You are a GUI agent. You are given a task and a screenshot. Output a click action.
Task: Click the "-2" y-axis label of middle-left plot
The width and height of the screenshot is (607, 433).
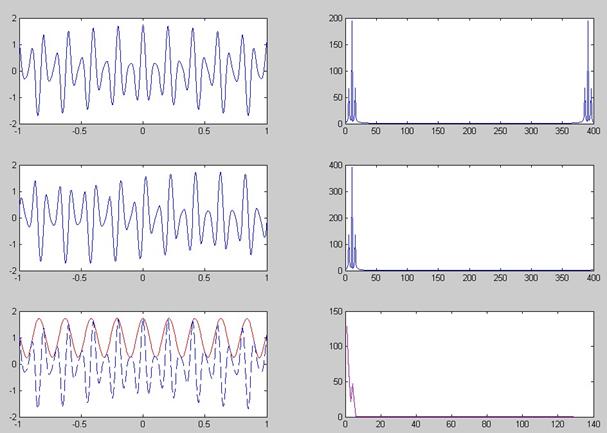pos(13,270)
